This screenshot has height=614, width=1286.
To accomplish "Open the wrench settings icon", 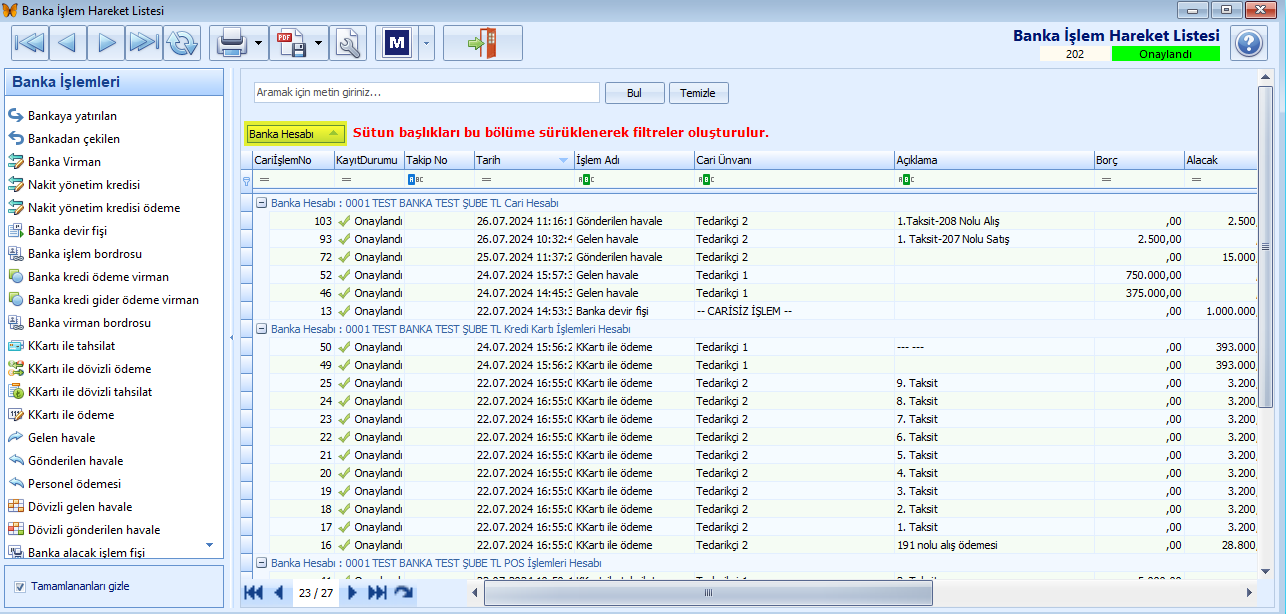I will click(x=349, y=43).
